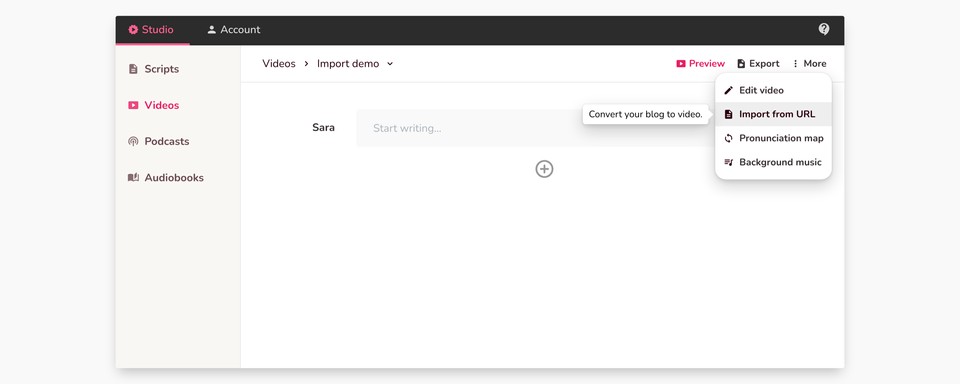Click the Background music note icon

[728, 162]
